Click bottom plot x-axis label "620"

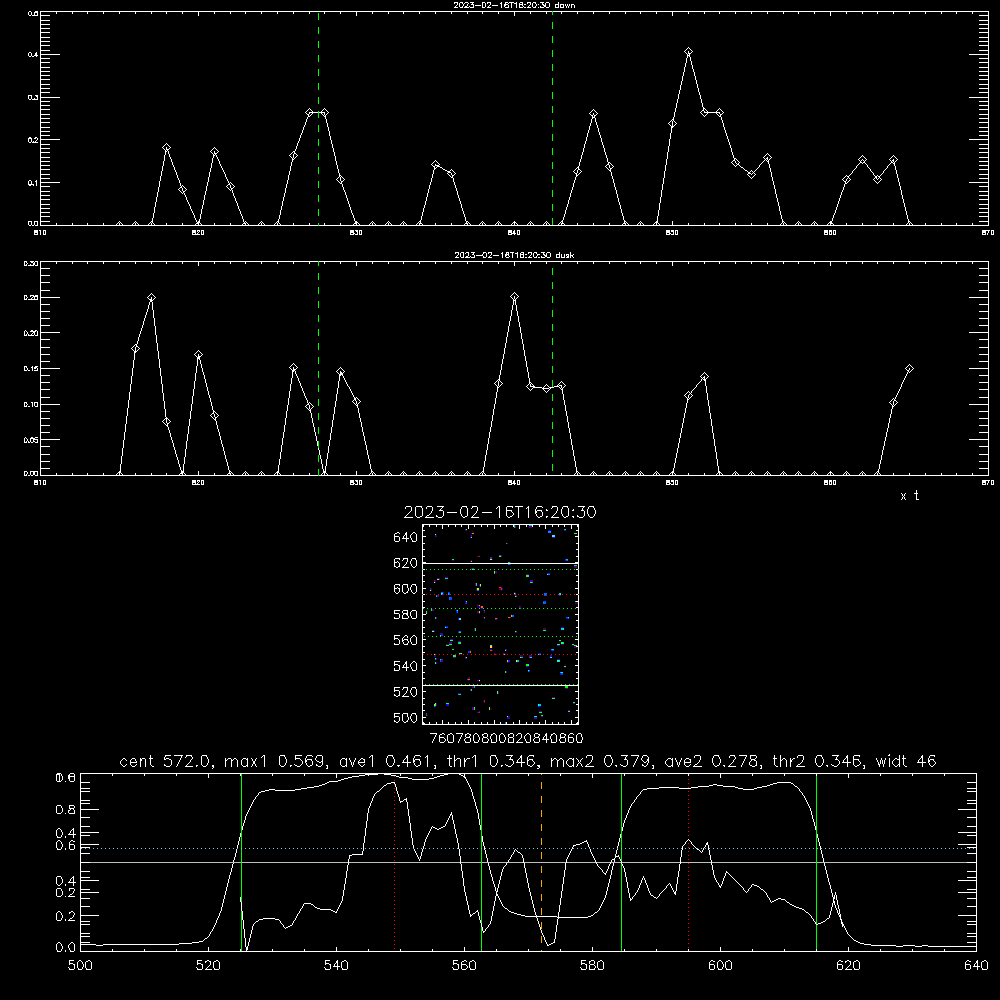point(848,966)
